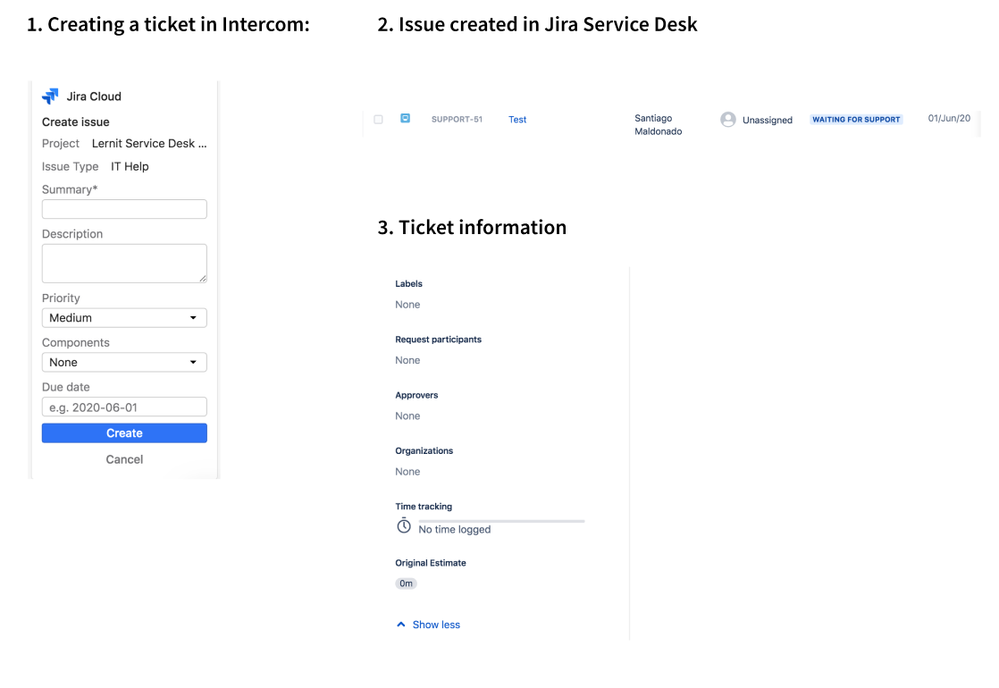This screenshot has height=688, width=999.
Task: Click the SUPPORT-51 issue key
Action: tap(457, 119)
